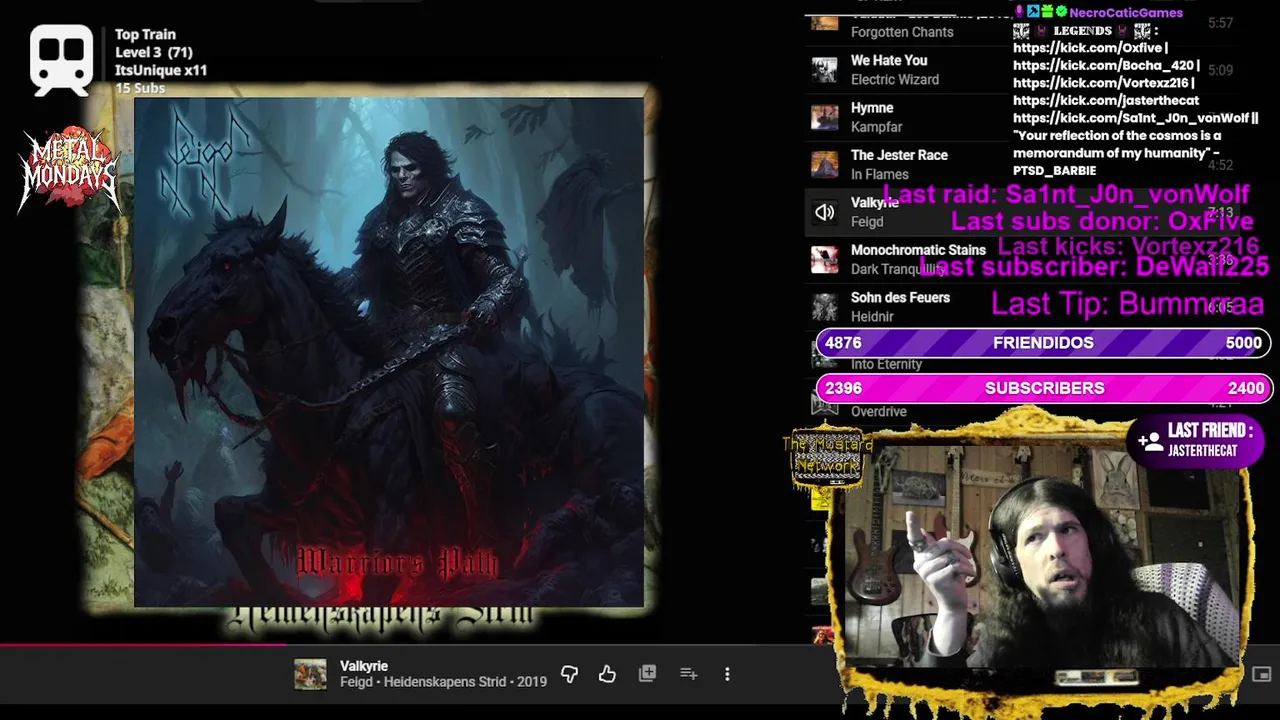
Task: Open the miniplayer icon in the player bar
Action: (x=1261, y=675)
